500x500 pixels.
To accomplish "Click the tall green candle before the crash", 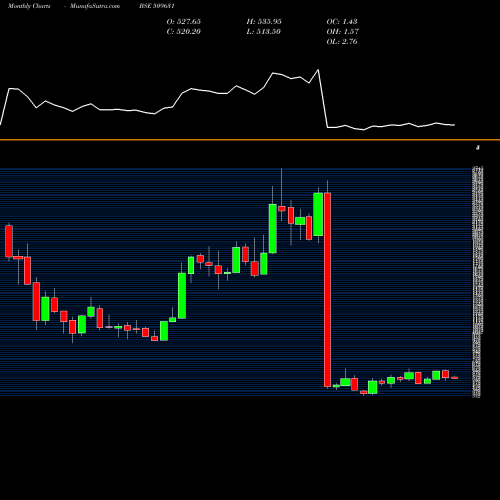I will tap(318, 214).
